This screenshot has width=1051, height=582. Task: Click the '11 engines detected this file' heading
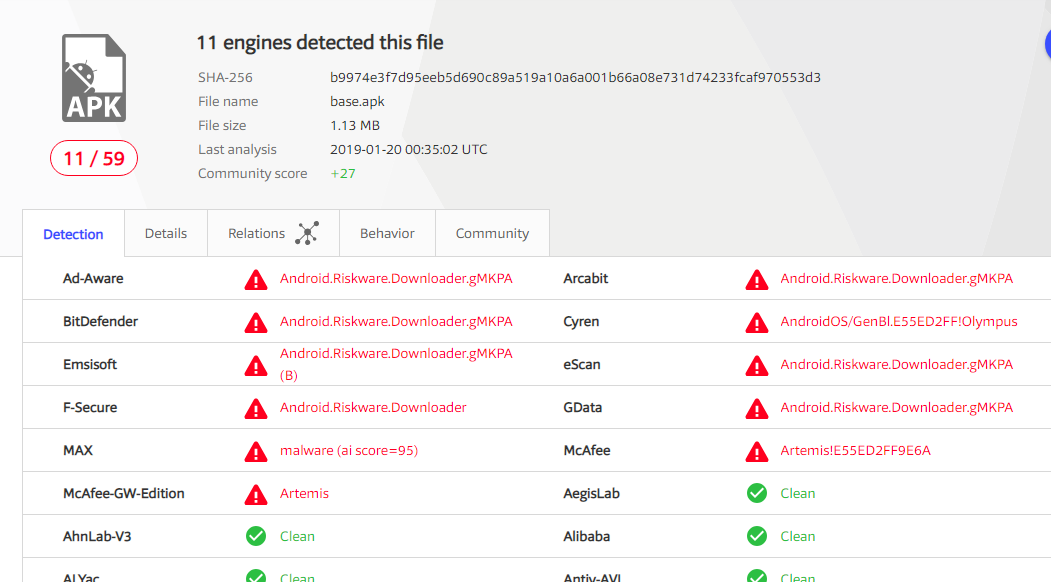[x=320, y=42]
